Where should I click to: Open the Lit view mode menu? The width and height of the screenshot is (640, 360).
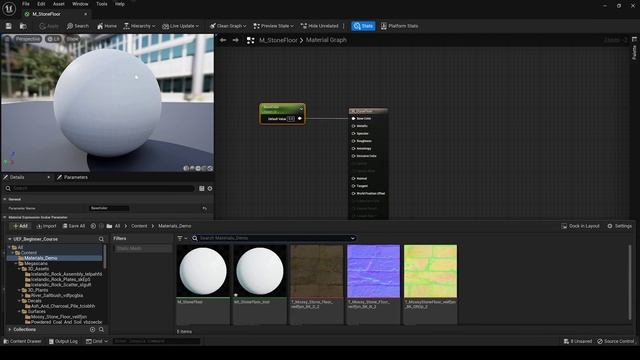pos(54,39)
